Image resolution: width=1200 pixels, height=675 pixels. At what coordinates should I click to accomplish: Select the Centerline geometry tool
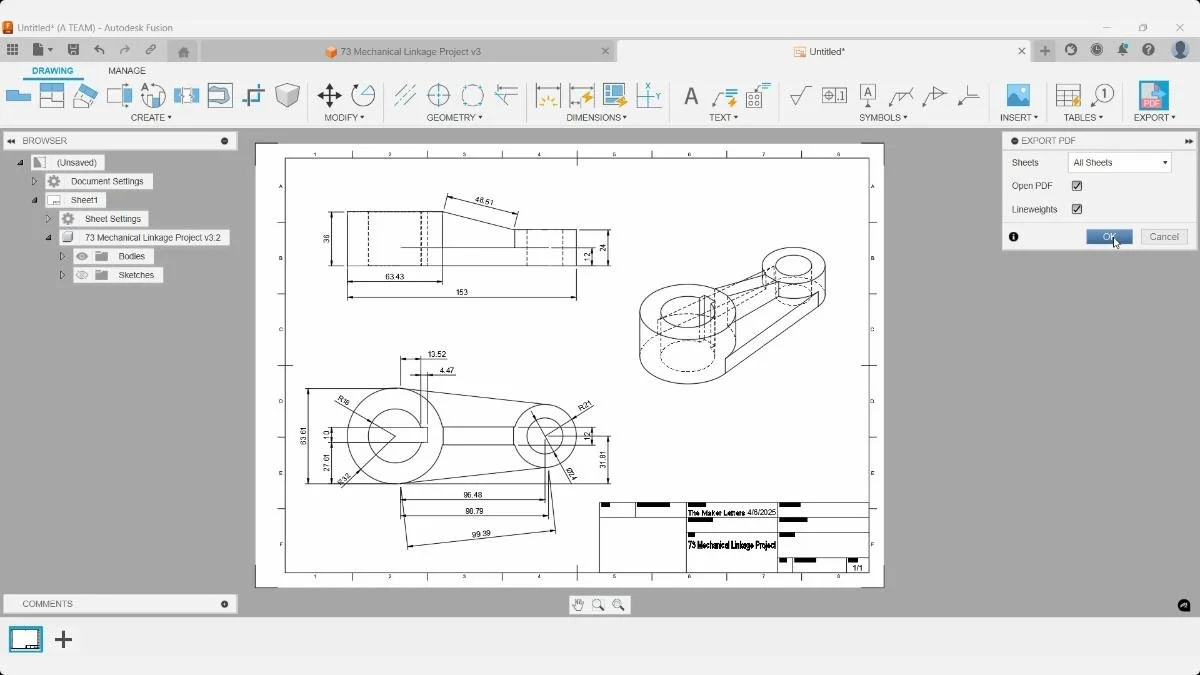point(405,96)
